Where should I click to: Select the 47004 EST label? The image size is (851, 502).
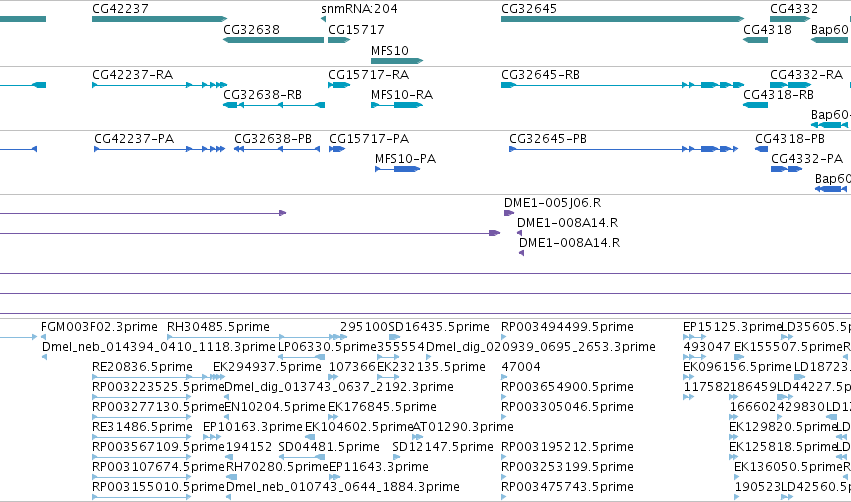[521, 367]
